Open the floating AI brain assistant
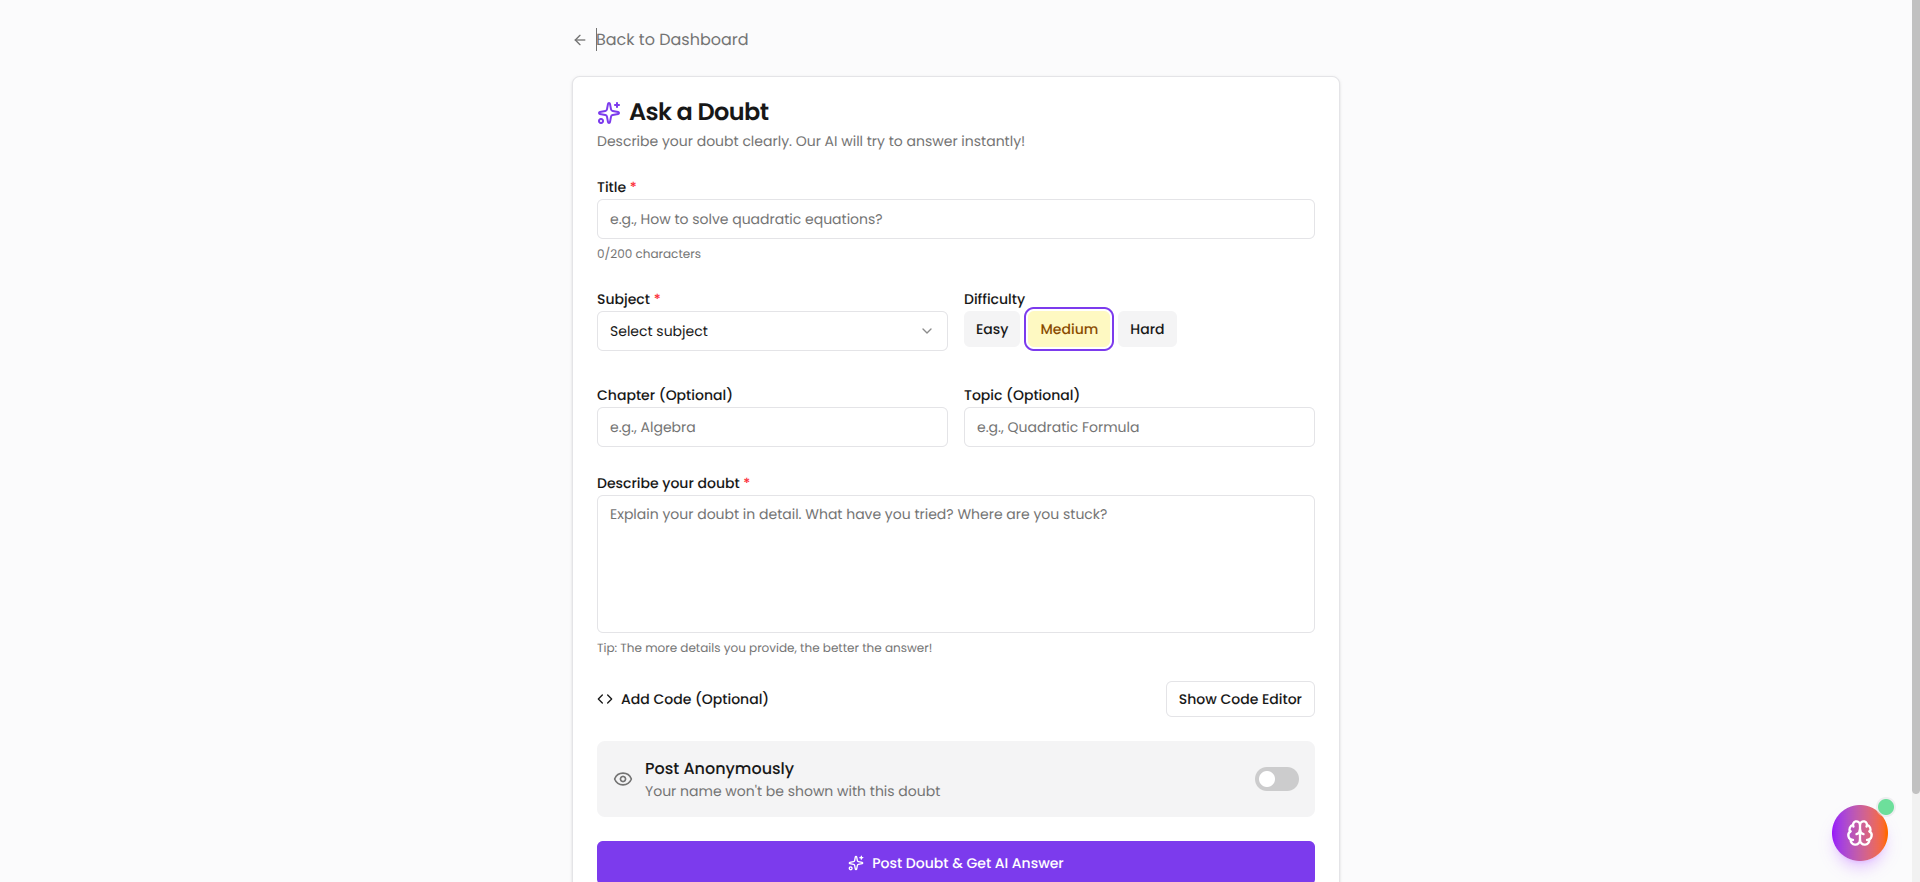 coord(1859,833)
